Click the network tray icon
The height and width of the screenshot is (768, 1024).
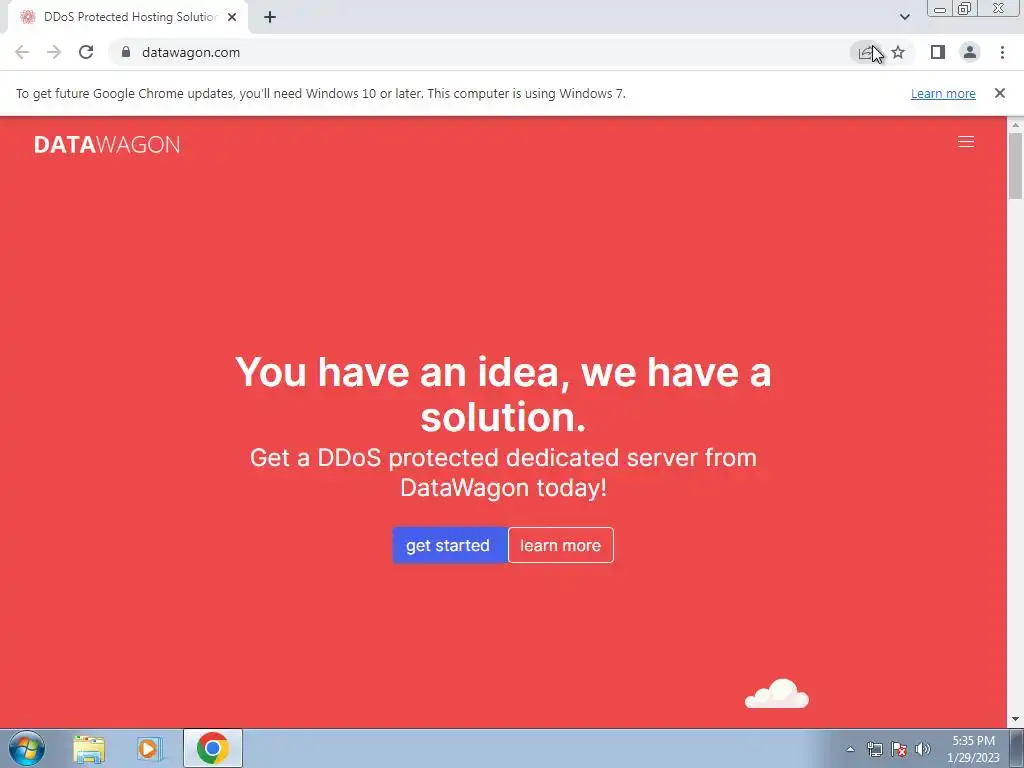[x=874, y=749]
